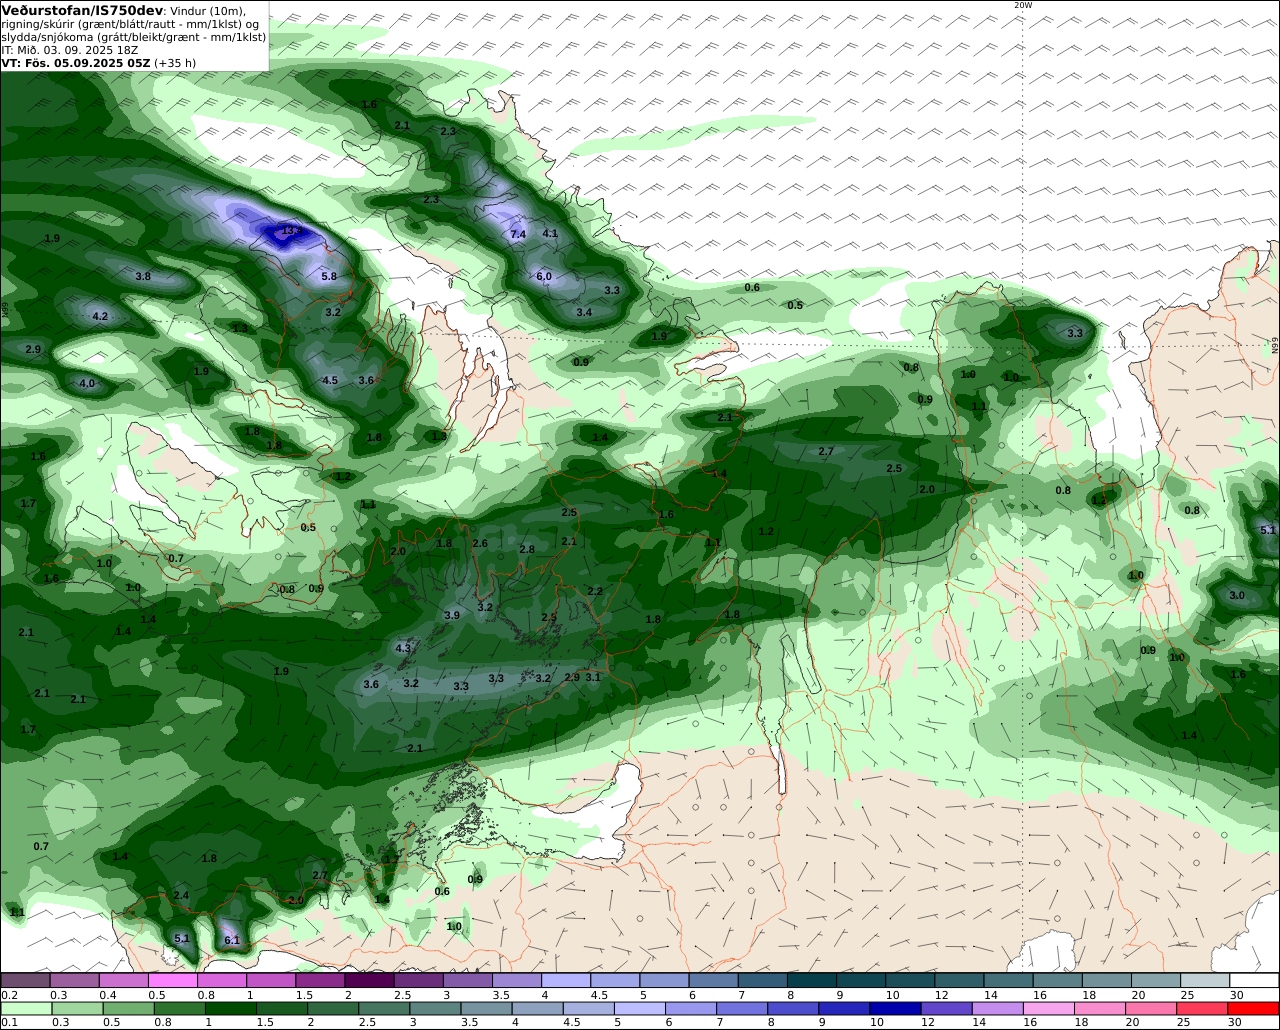Screen dimensions: 1280x1030
Task: Click the 2.8 precipitation value on the map
Action: (x=527, y=549)
